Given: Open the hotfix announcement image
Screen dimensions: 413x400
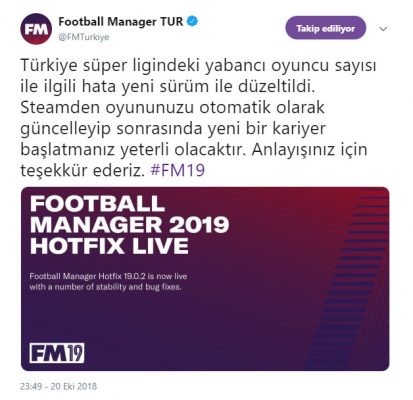Looking at the screenshot, I should 205,279.
